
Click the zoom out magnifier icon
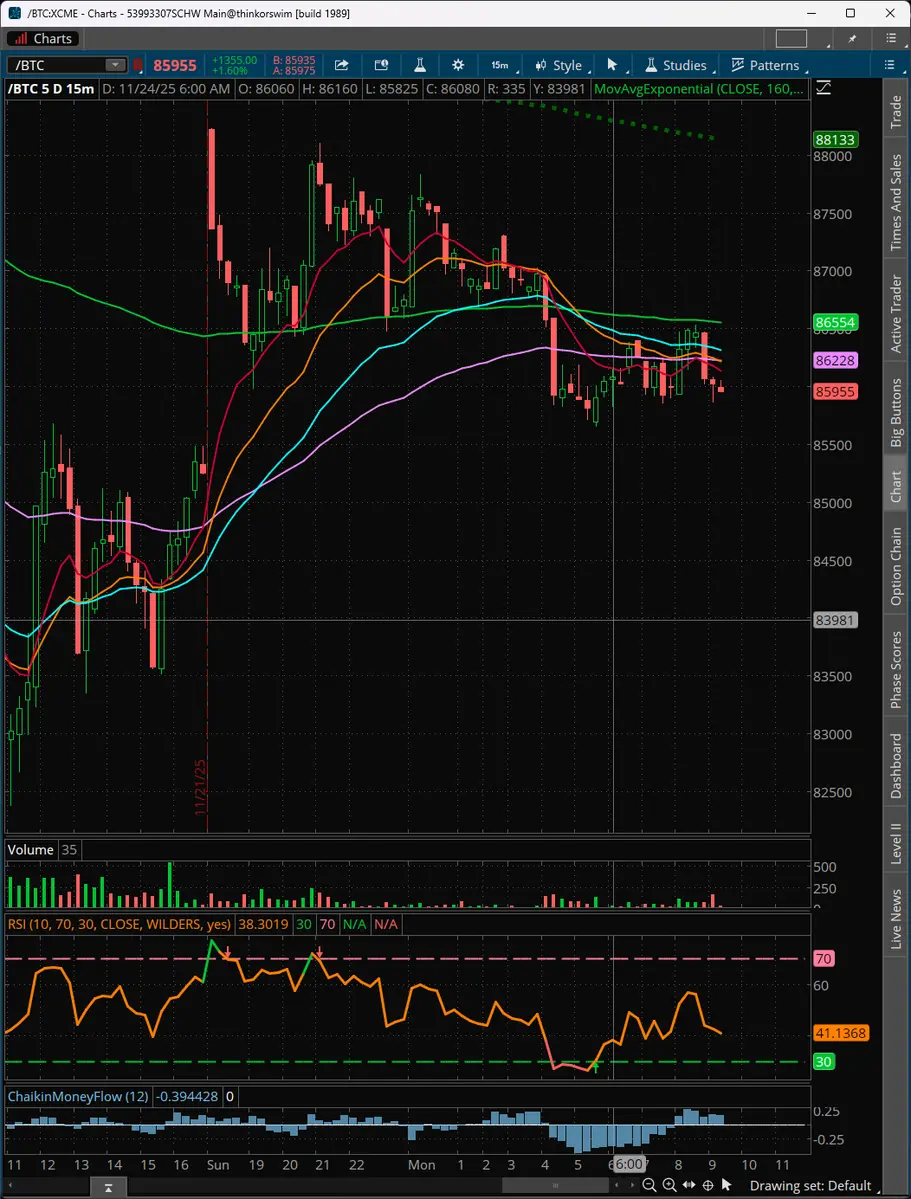pos(649,1185)
